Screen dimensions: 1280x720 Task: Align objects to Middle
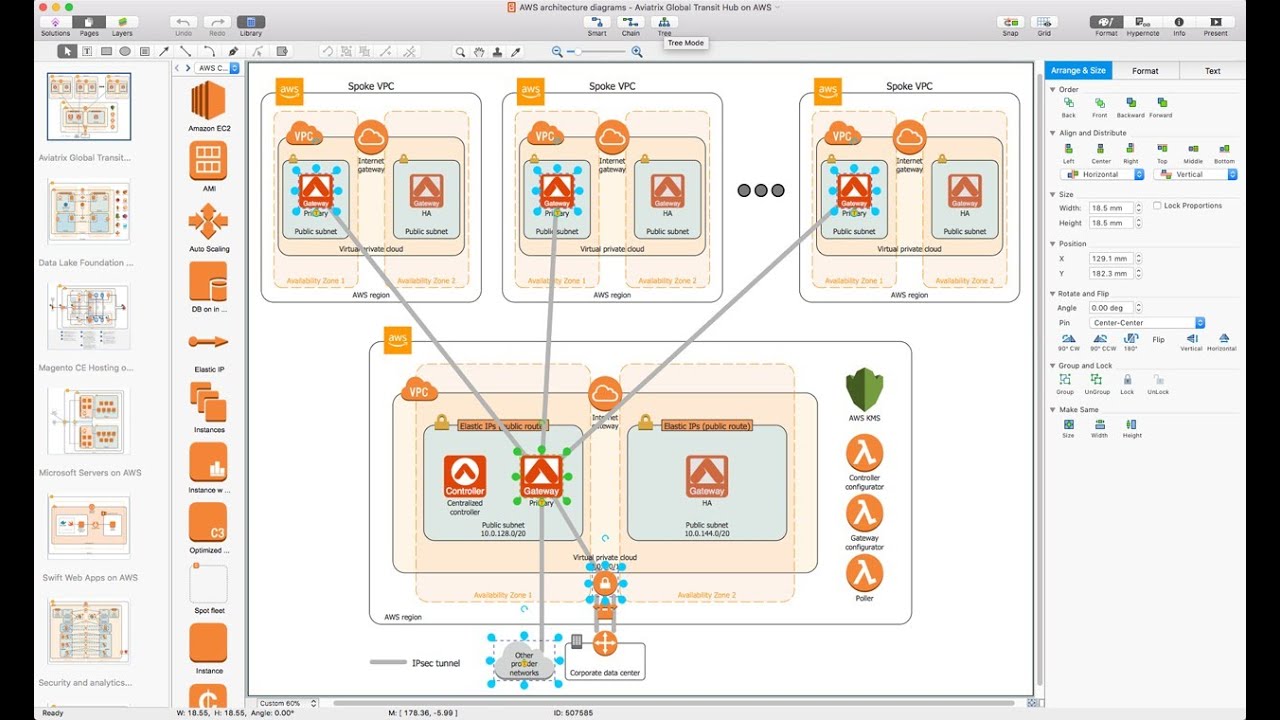coord(1193,152)
